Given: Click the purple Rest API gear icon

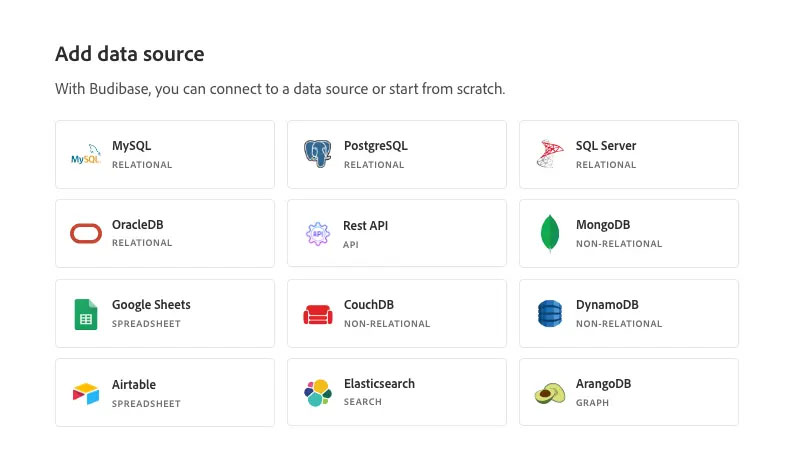Looking at the screenshot, I should 318,234.
